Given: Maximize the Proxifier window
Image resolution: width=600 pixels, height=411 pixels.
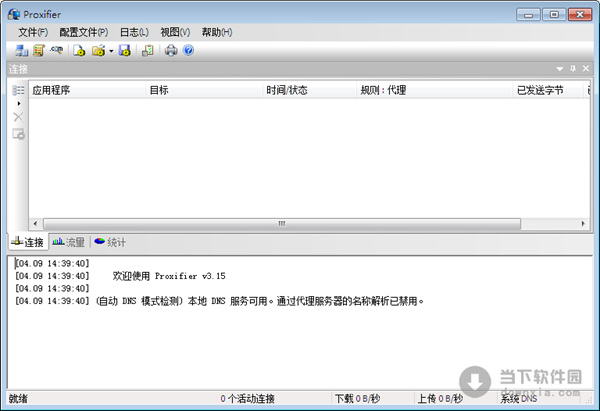Looking at the screenshot, I should 554,15.
